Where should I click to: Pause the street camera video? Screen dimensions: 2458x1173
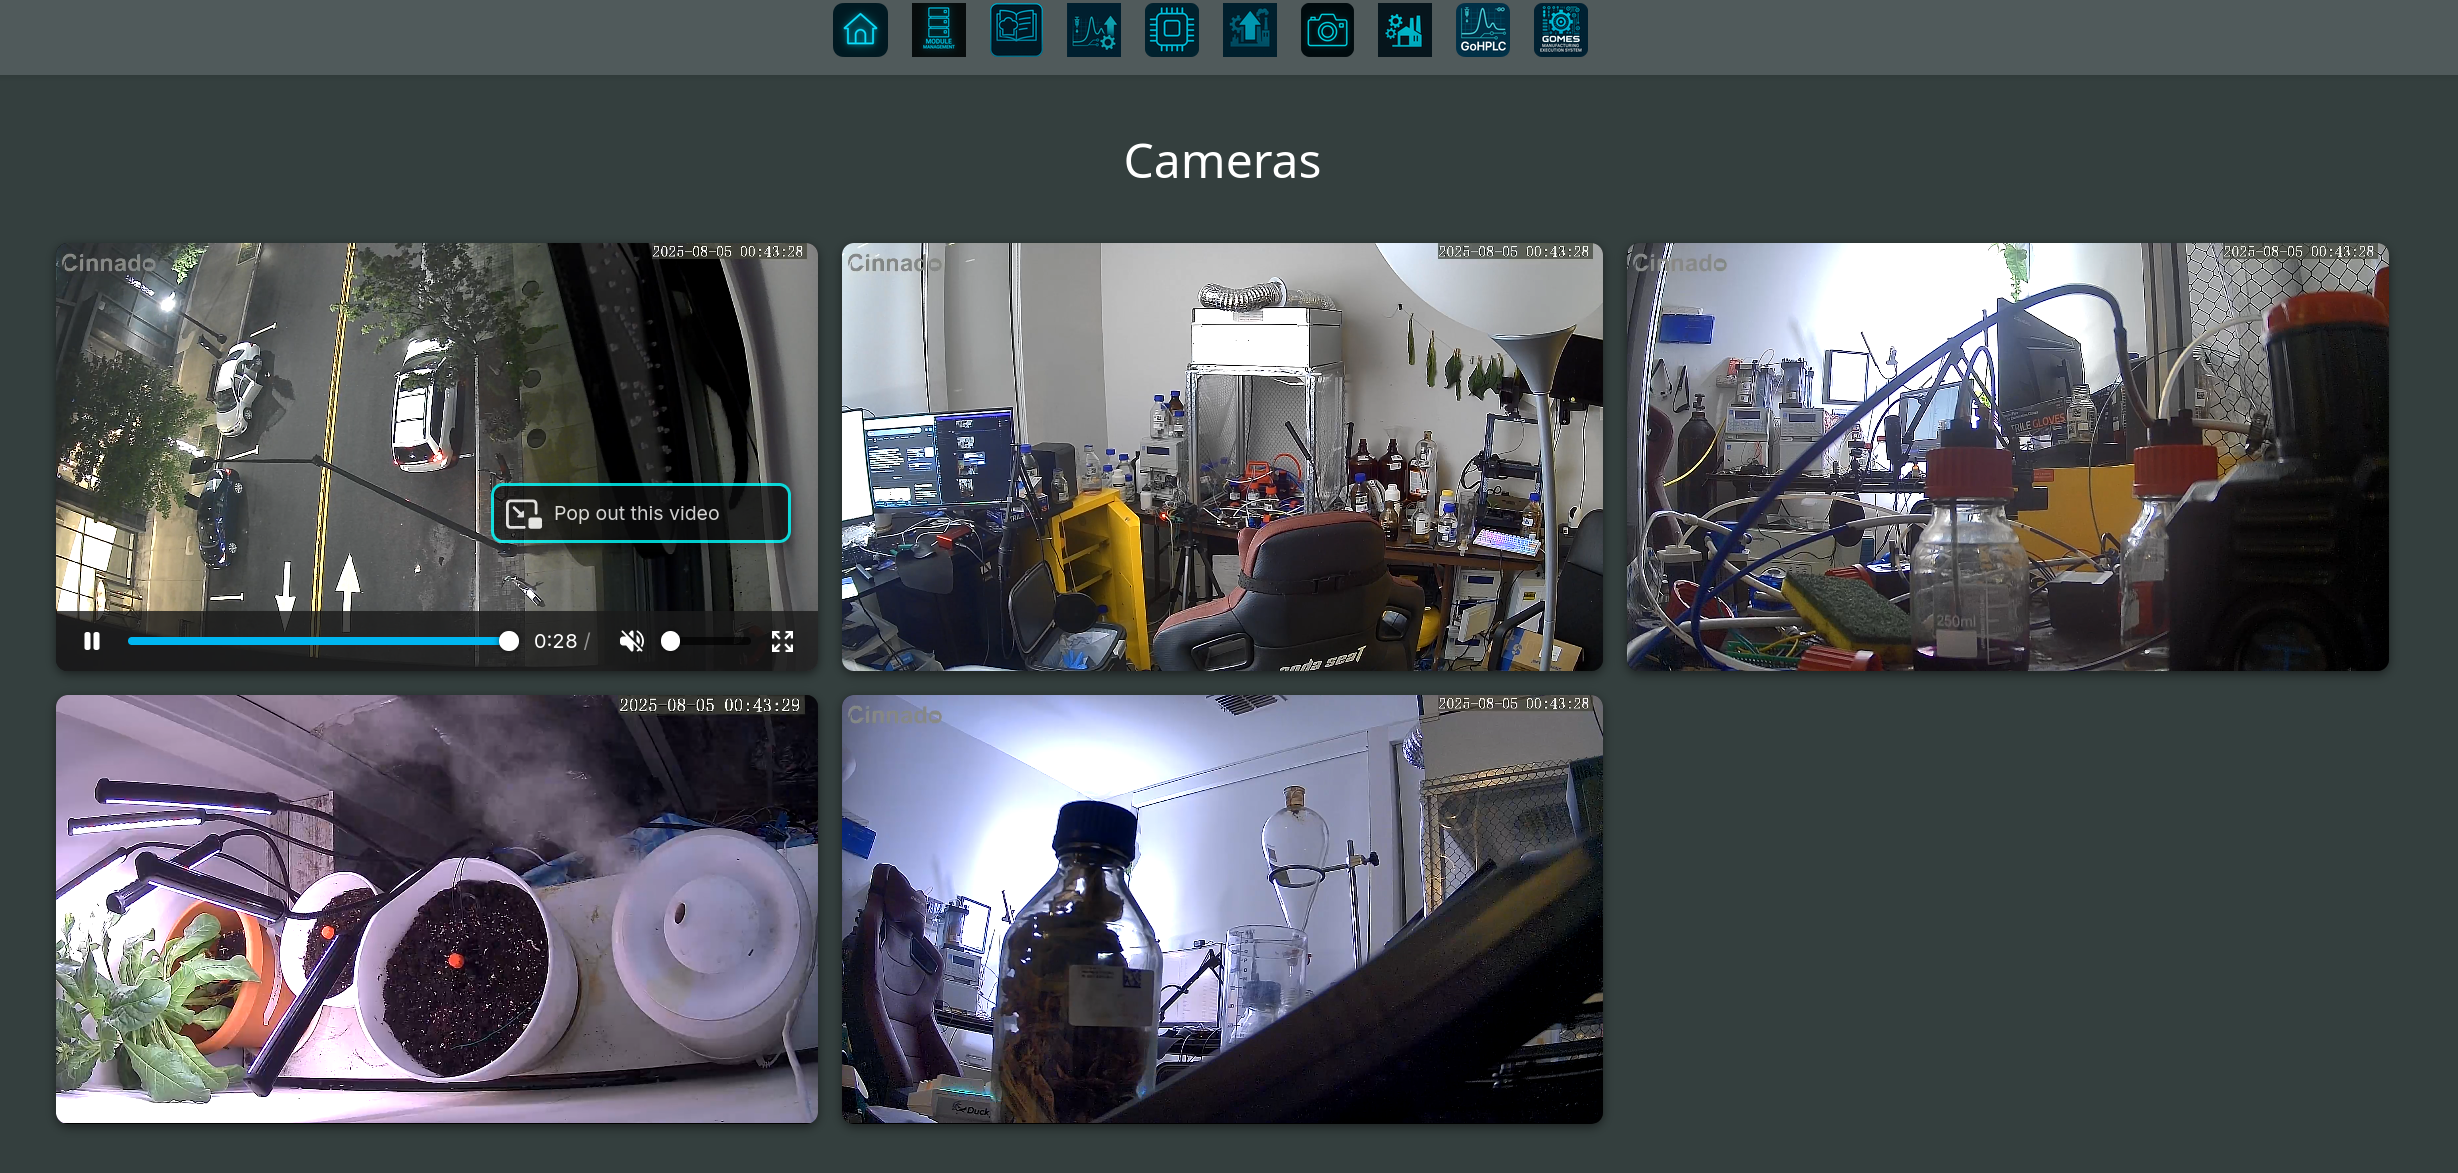tap(92, 641)
